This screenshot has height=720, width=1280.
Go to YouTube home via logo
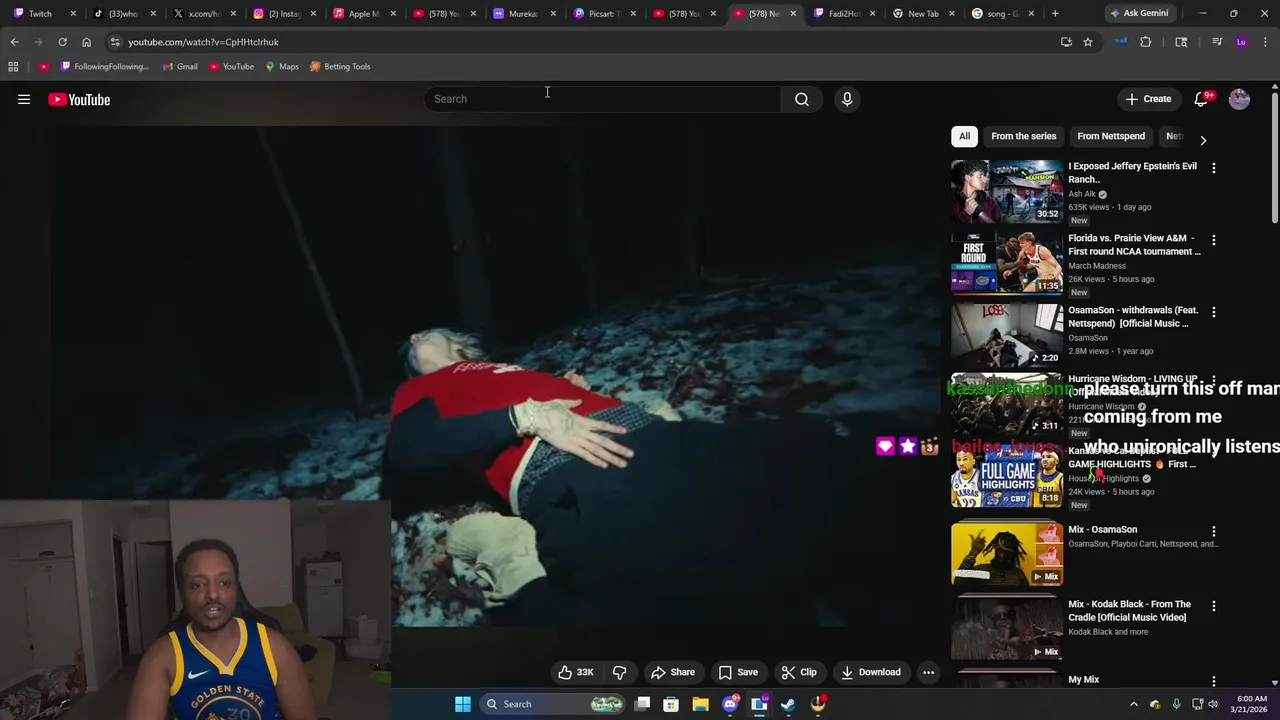79,99
